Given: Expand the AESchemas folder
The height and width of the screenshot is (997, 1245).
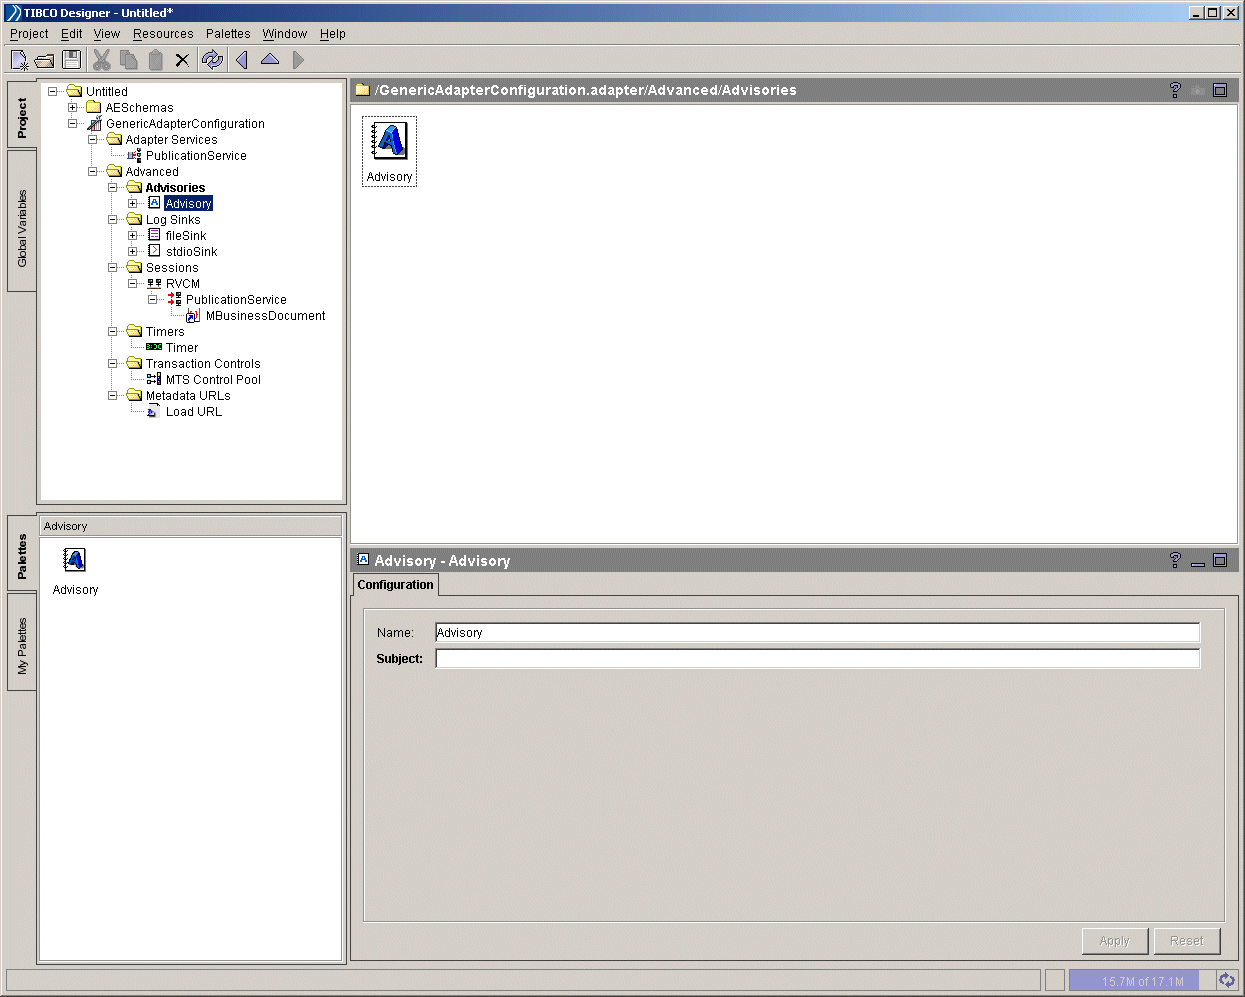Looking at the screenshot, I should [73, 108].
